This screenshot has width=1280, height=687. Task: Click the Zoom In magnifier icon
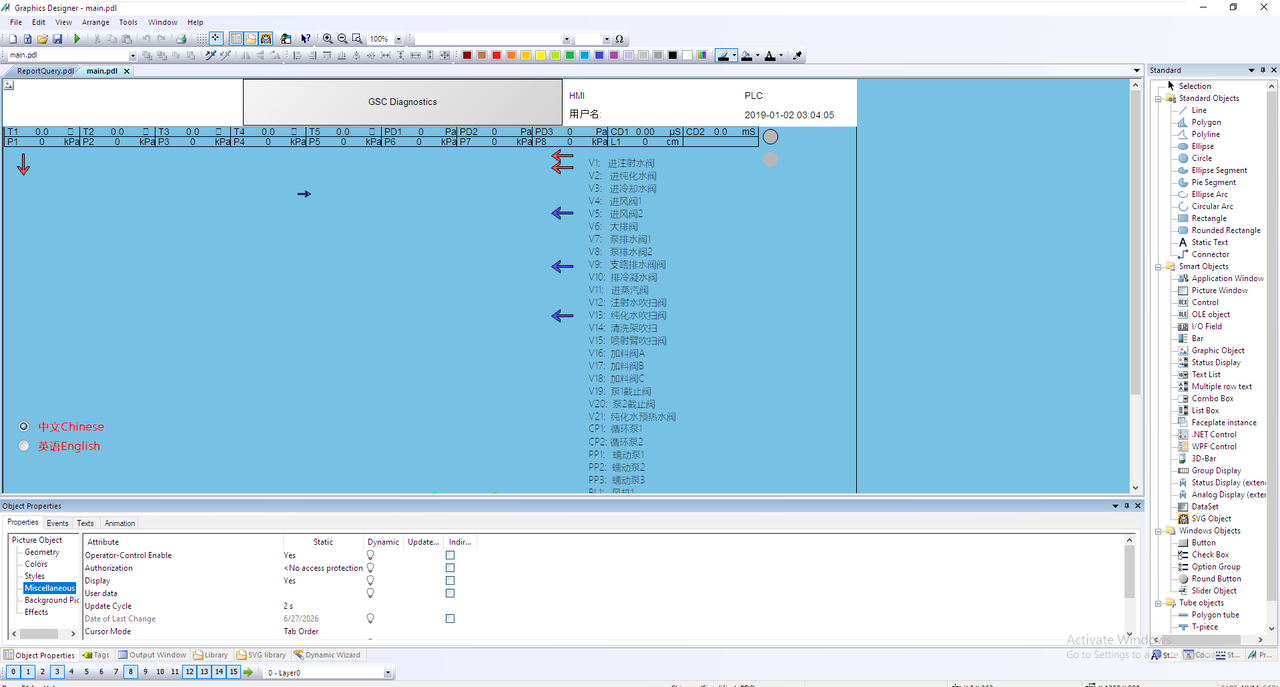pyautogui.click(x=327, y=39)
